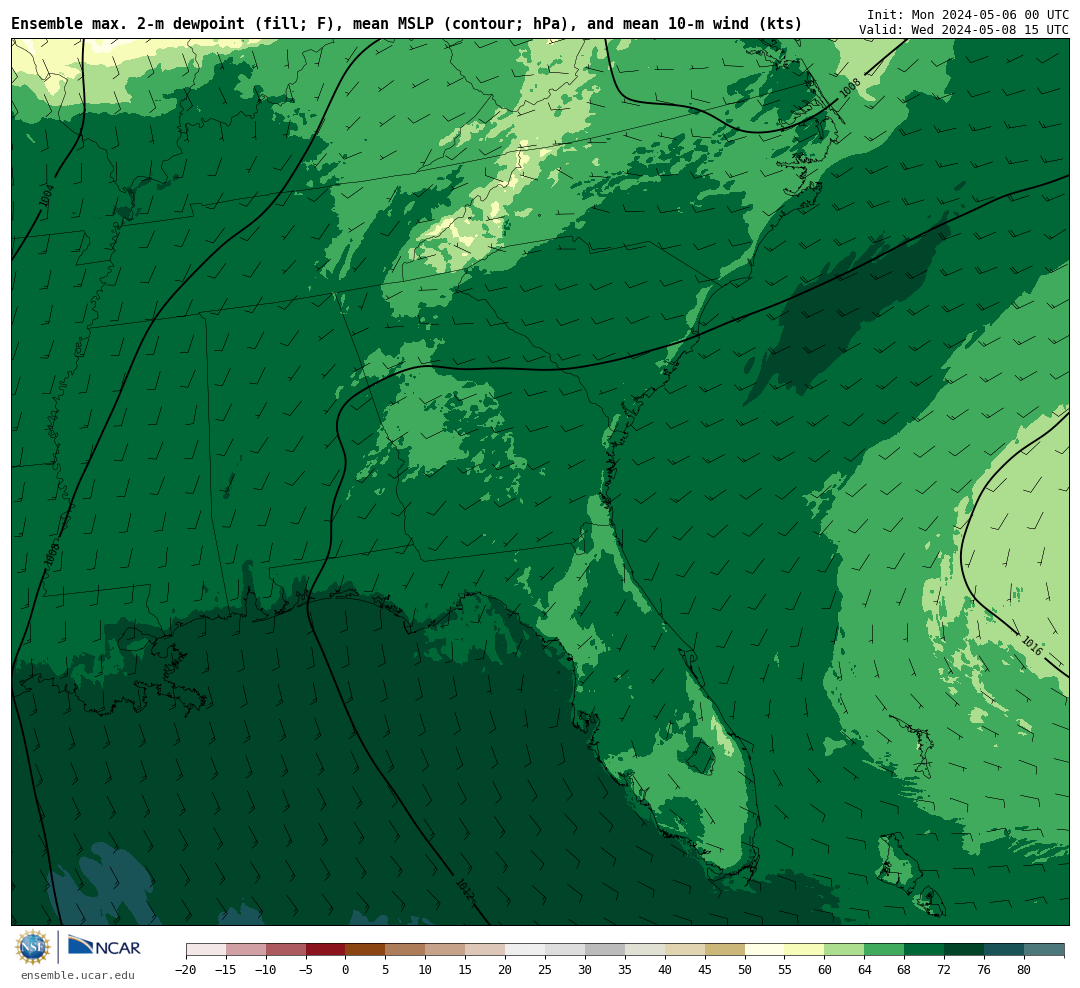Click the 5 colorbar tick label
The image size is (1080, 988).
[386, 970]
